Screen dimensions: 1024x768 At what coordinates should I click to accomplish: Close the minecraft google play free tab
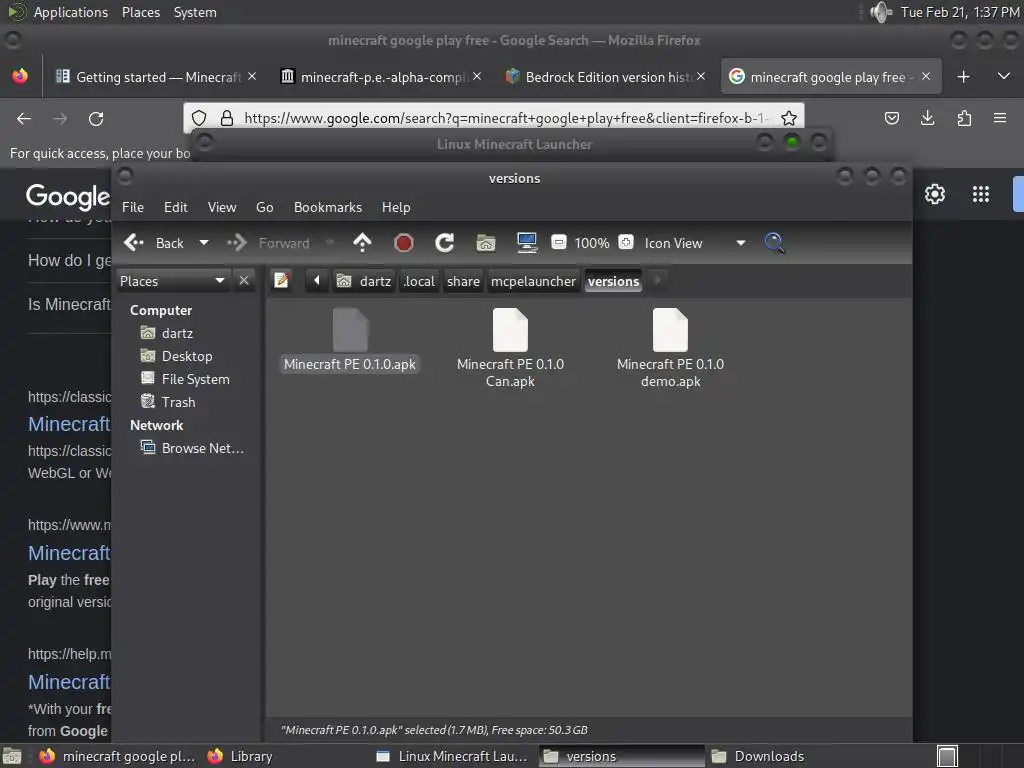pos(926,76)
